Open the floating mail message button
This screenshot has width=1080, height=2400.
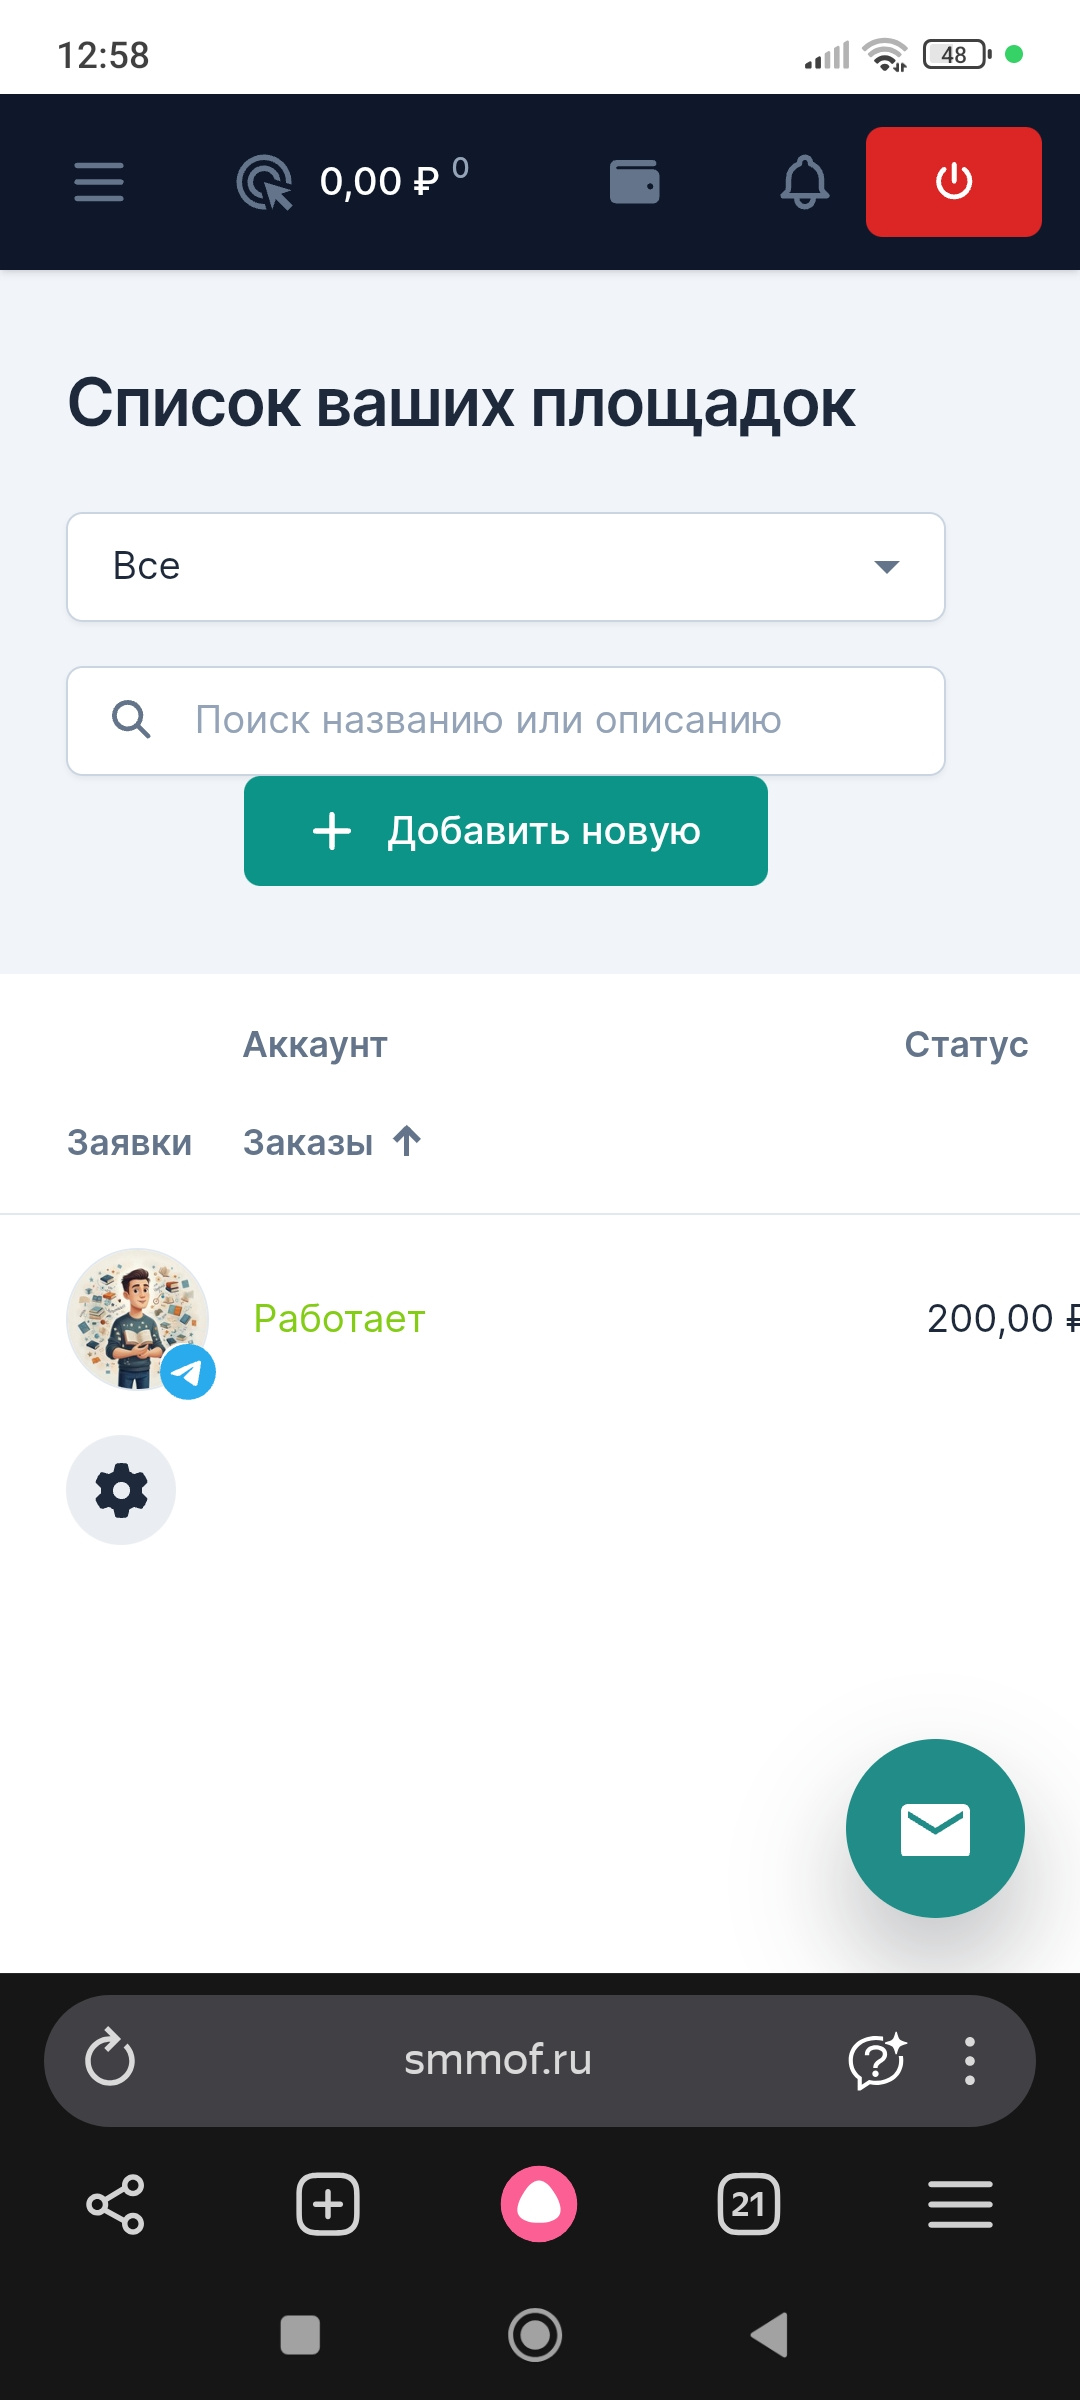(935, 1828)
